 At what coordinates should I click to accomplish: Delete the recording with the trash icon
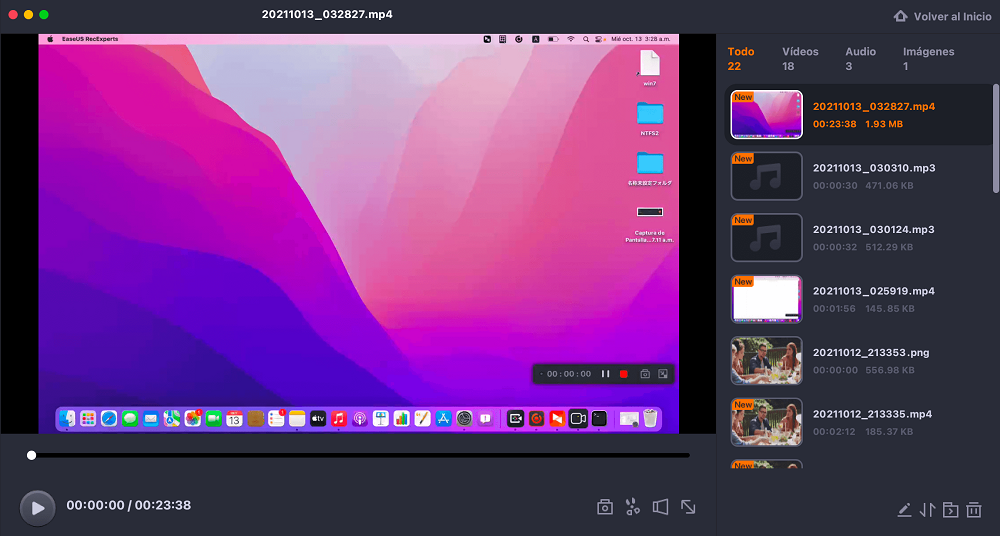tap(973, 510)
